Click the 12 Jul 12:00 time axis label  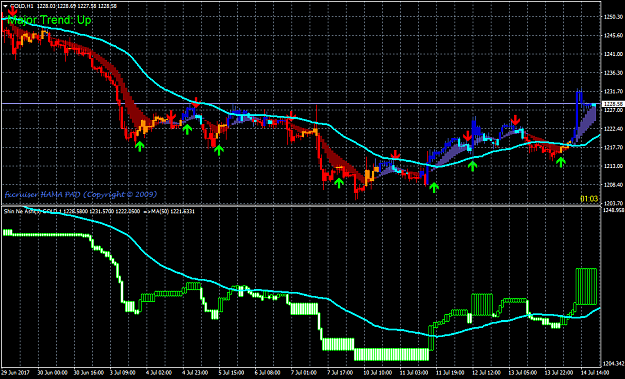point(485,373)
